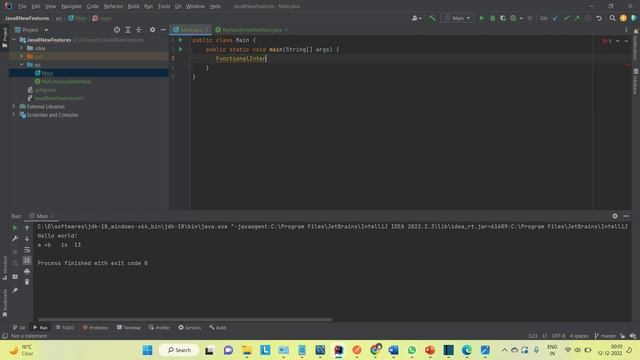Open File Explorer from the taskbar
The width and height of the screenshot is (640, 360).
pos(247,350)
